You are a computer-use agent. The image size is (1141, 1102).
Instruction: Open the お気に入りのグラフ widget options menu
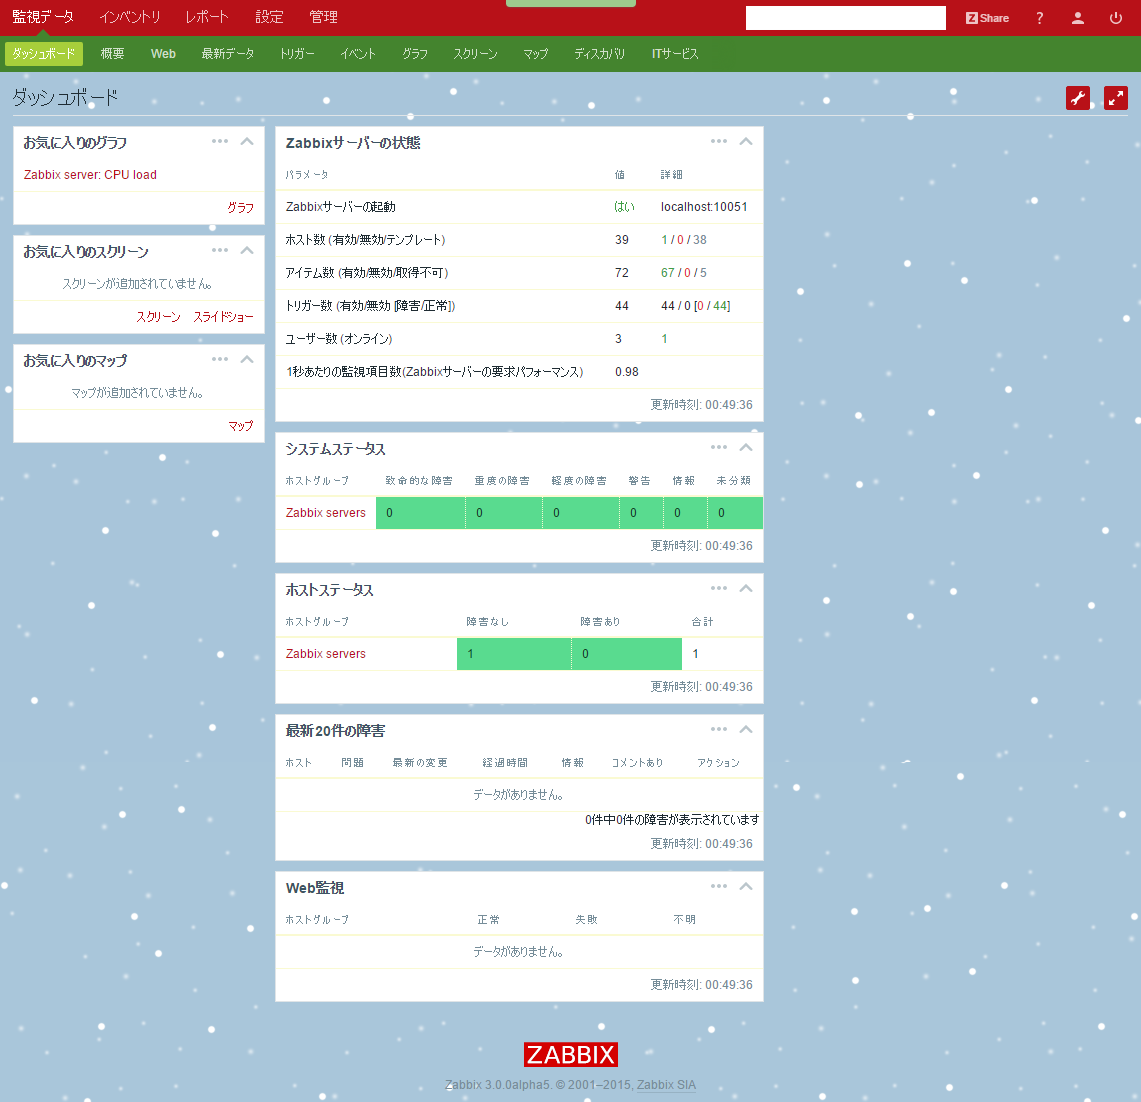220,141
